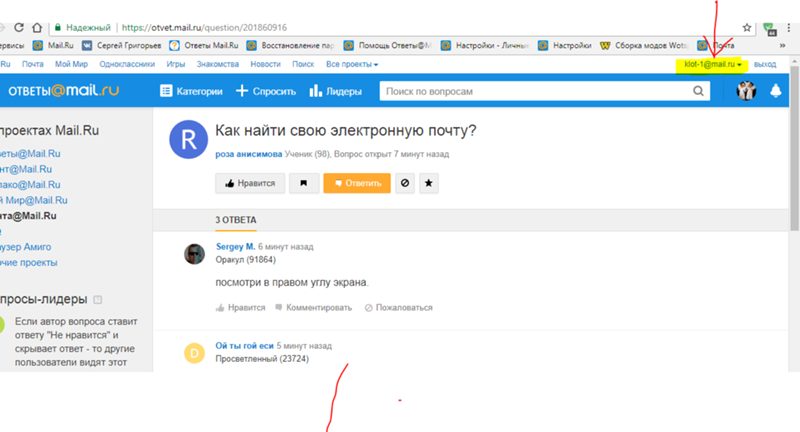Select the 3 ОТВЕТА tab

(236, 220)
